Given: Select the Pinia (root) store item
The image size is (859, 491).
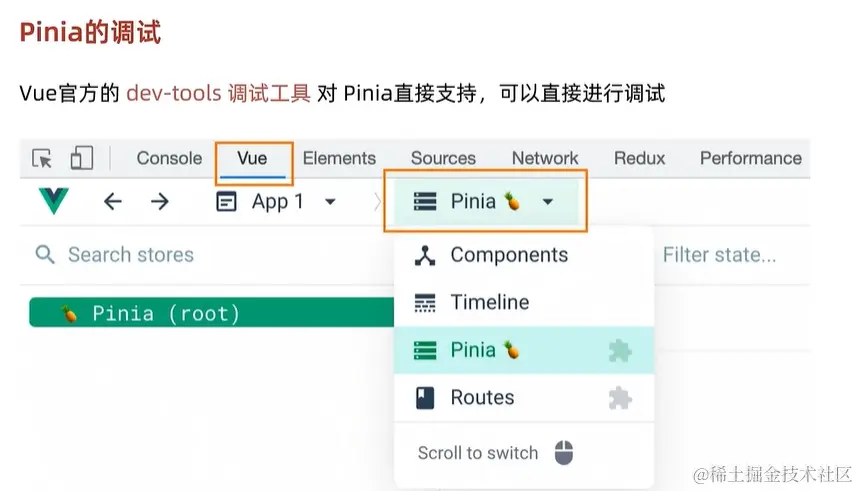Looking at the screenshot, I should [x=211, y=312].
